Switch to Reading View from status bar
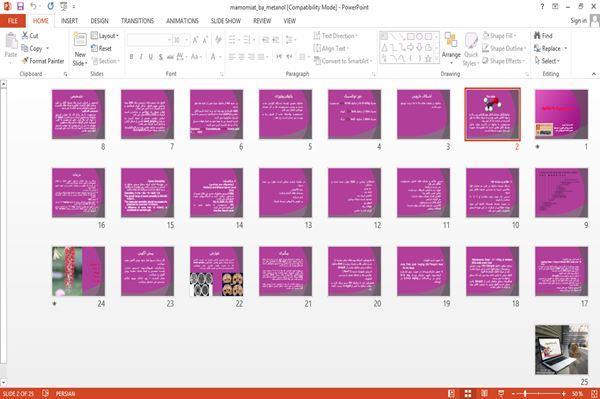The width and height of the screenshot is (600, 399). point(484,393)
